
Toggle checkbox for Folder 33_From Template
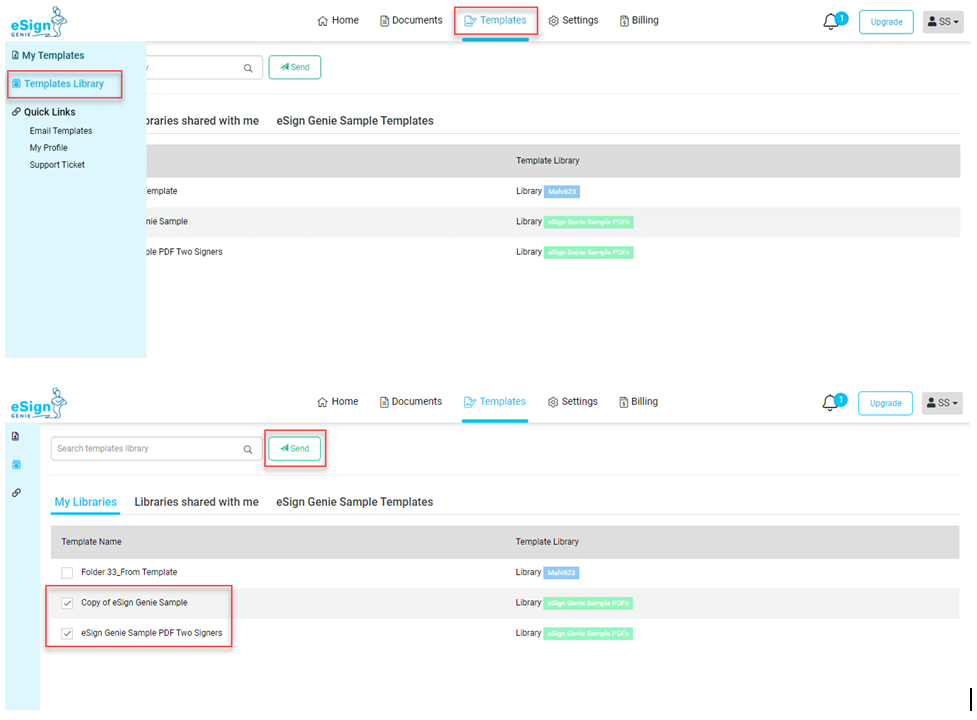pos(67,572)
